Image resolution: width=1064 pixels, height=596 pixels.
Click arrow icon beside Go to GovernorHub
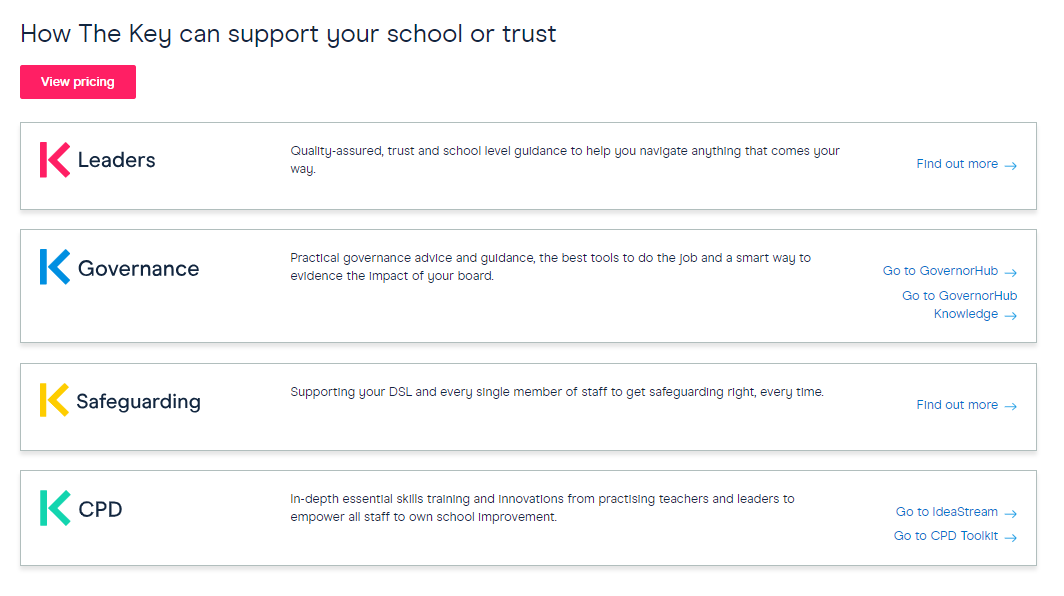pos(1010,273)
